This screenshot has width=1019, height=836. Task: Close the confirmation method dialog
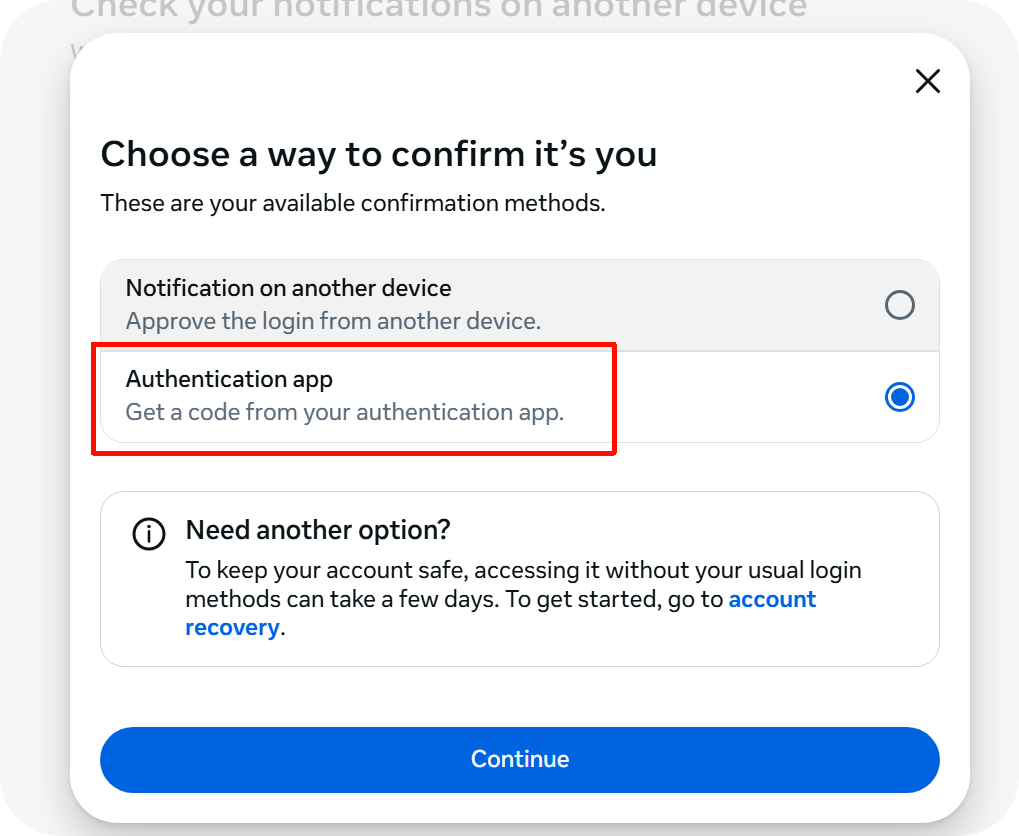(928, 82)
